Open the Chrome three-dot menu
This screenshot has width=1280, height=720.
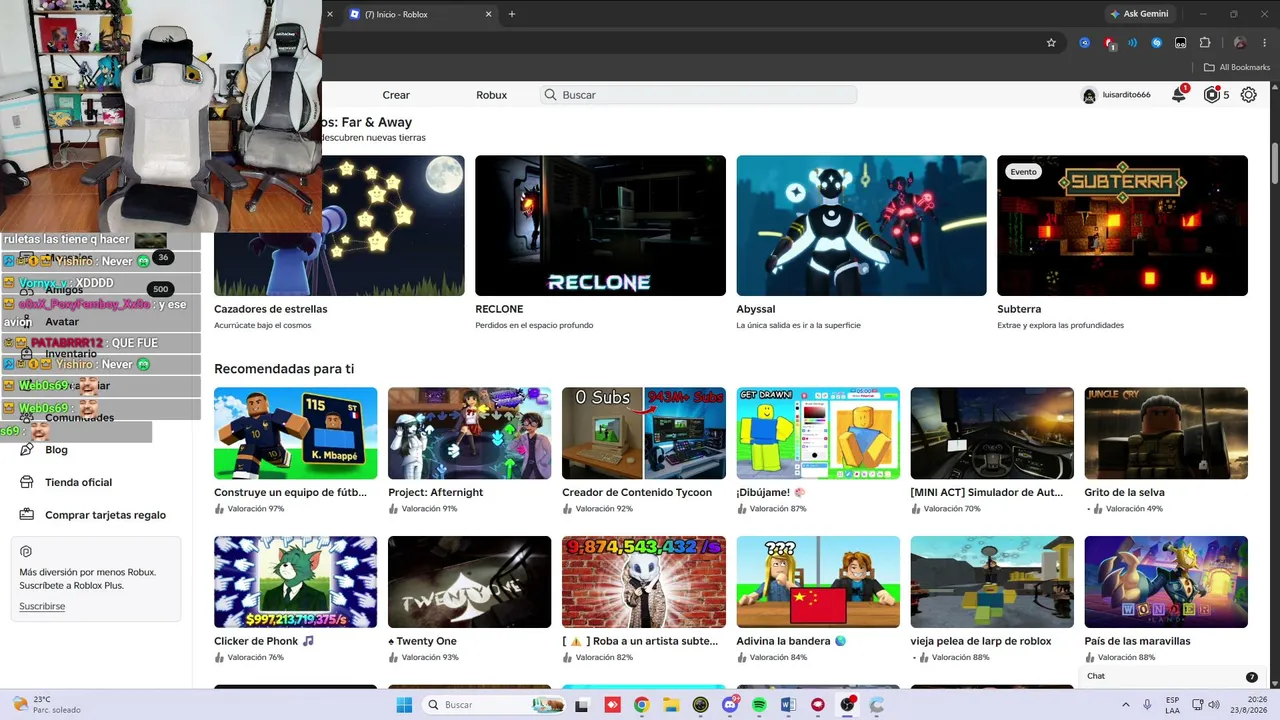pos(1264,43)
